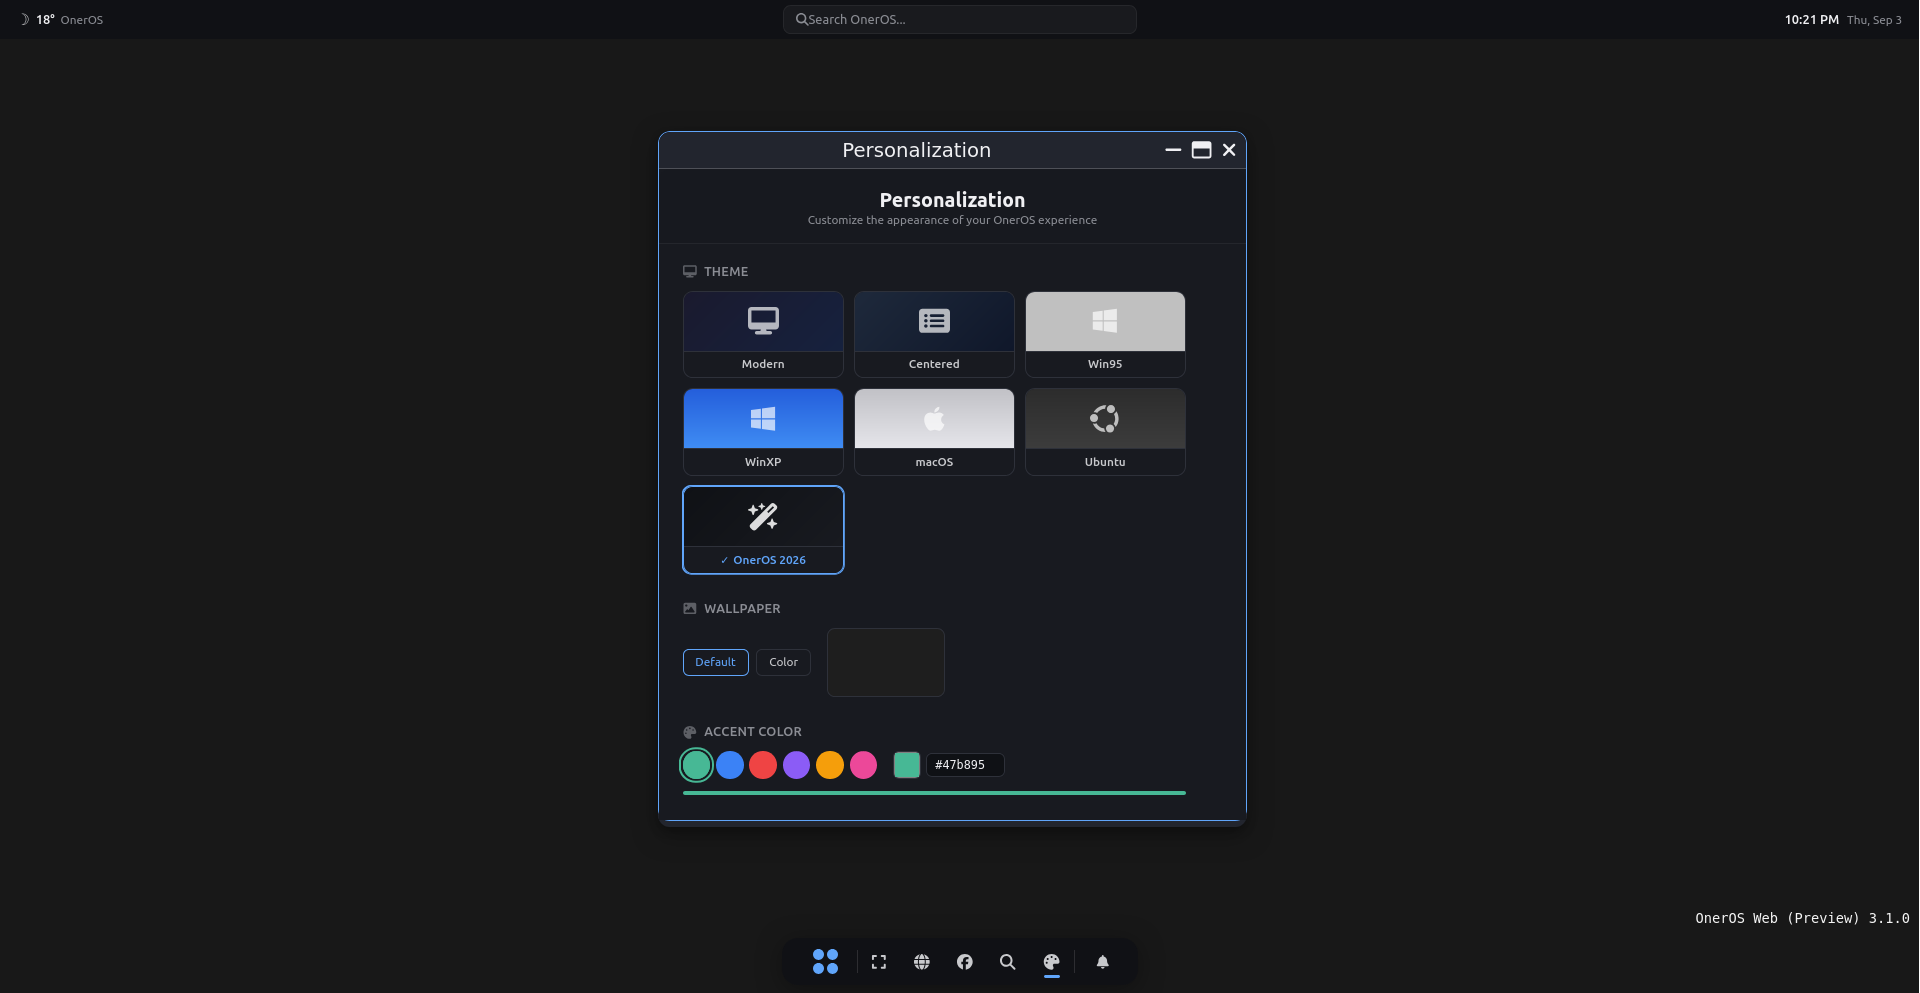Minimize the Personalization window
Image resolution: width=1920 pixels, height=993 pixels.
[1173, 150]
